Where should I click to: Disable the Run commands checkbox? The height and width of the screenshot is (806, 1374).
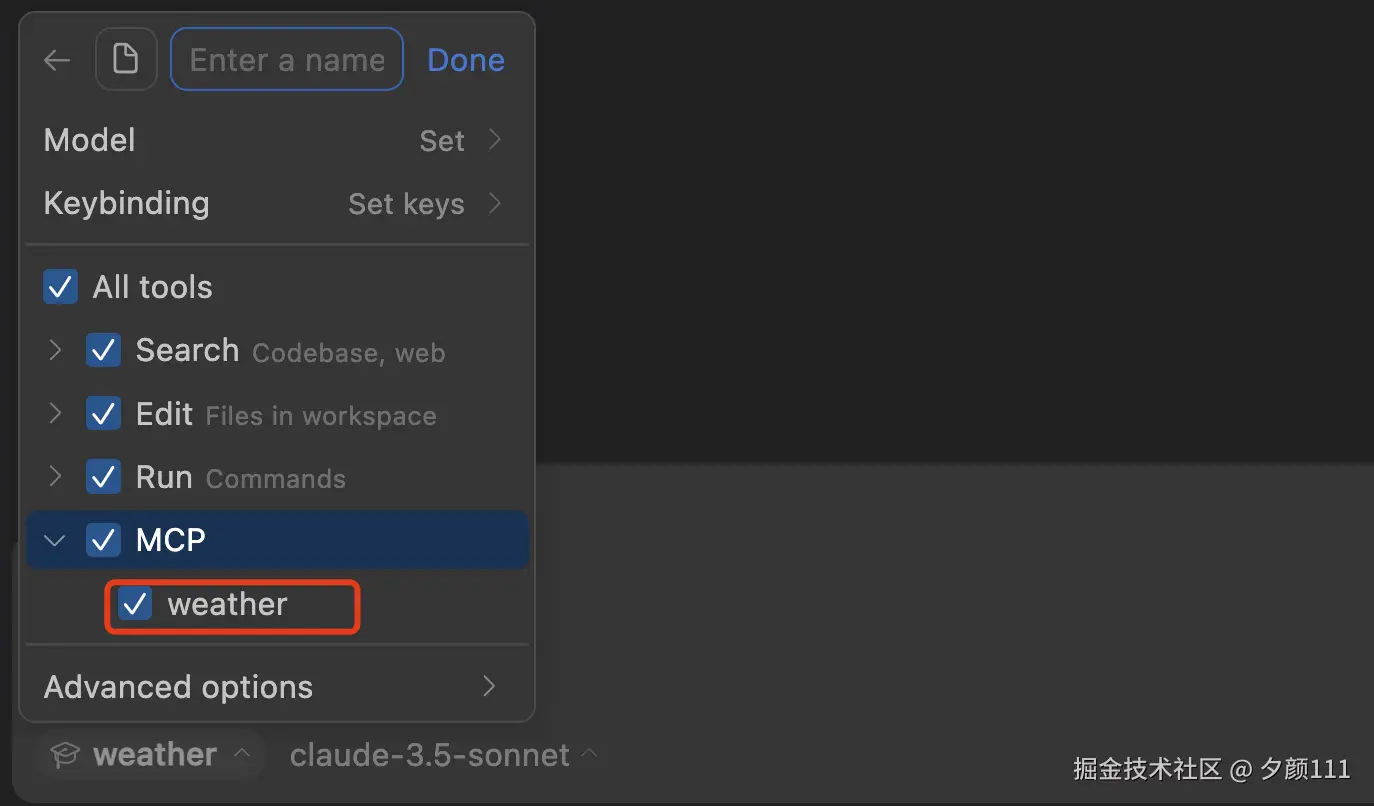tap(104, 477)
